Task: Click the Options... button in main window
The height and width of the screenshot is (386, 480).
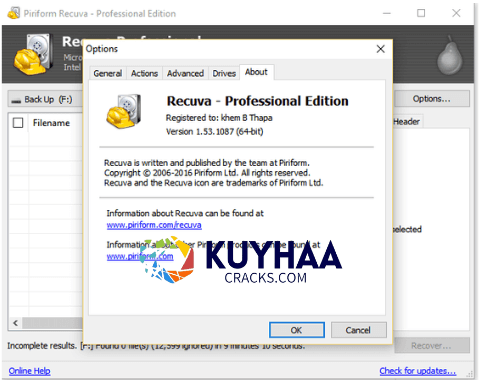Action: point(432,99)
